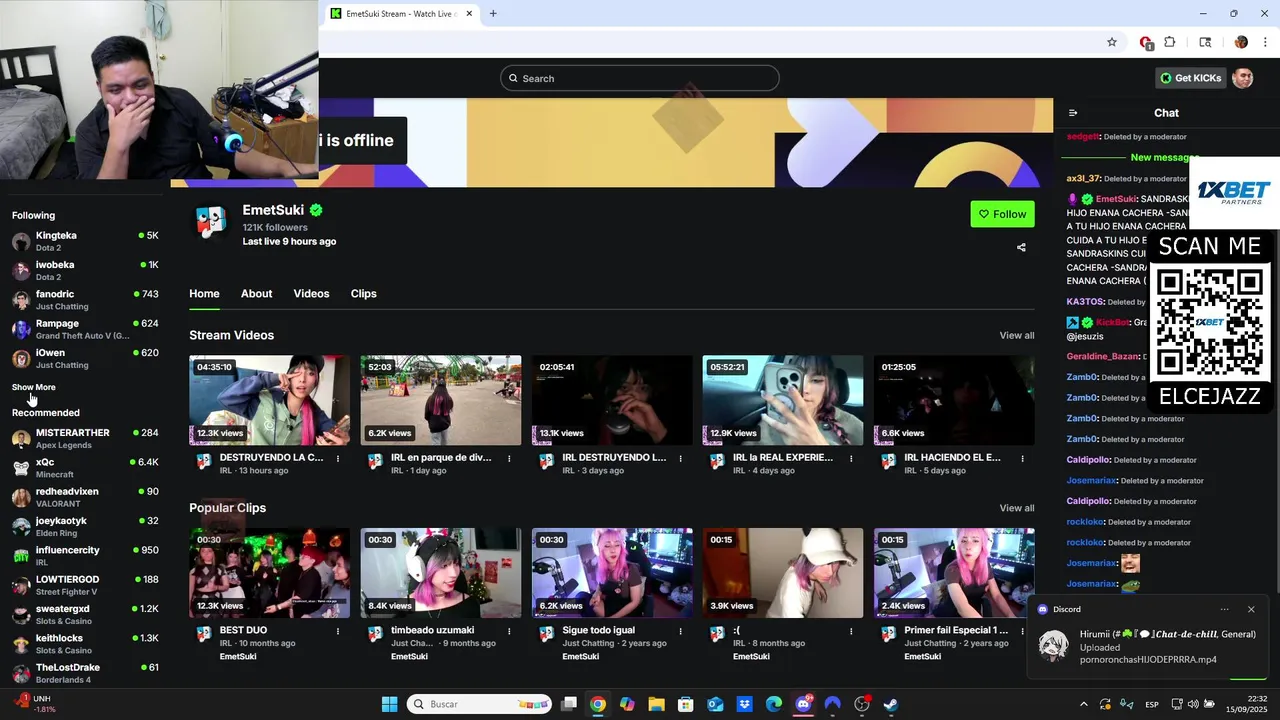View all Popular Clips
Viewport: 1280px width, 720px height.
click(1017, 508)
